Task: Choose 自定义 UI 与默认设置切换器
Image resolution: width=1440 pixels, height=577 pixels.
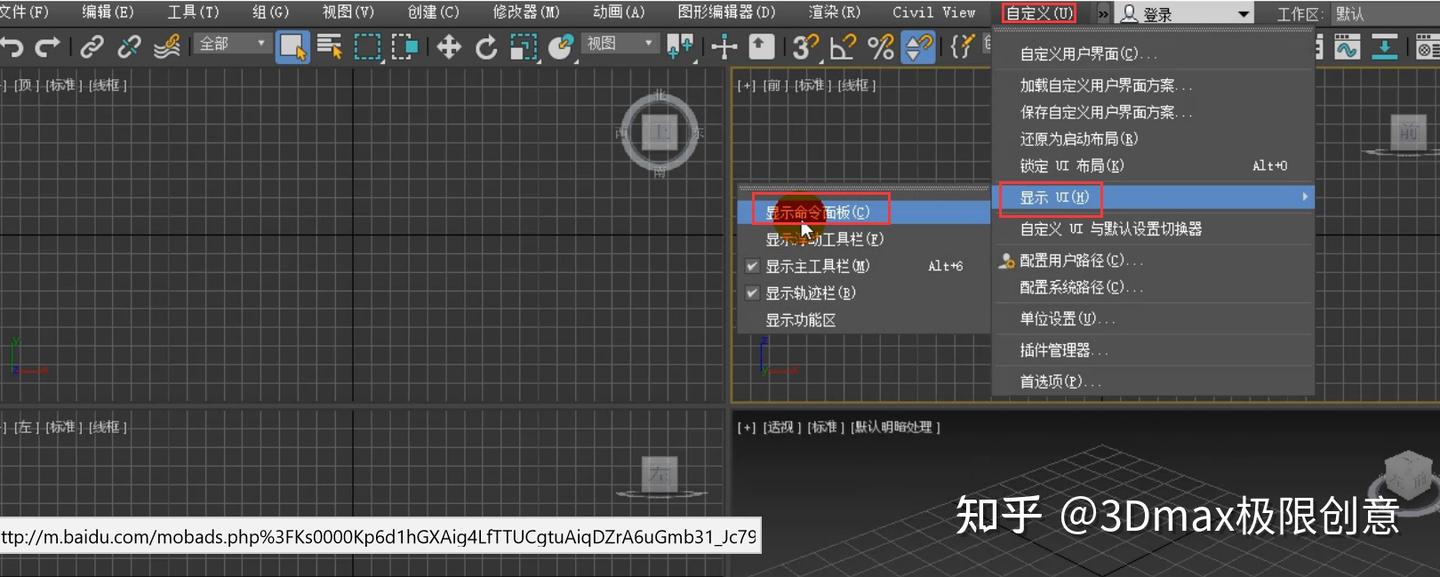Action: (1153, 229)
